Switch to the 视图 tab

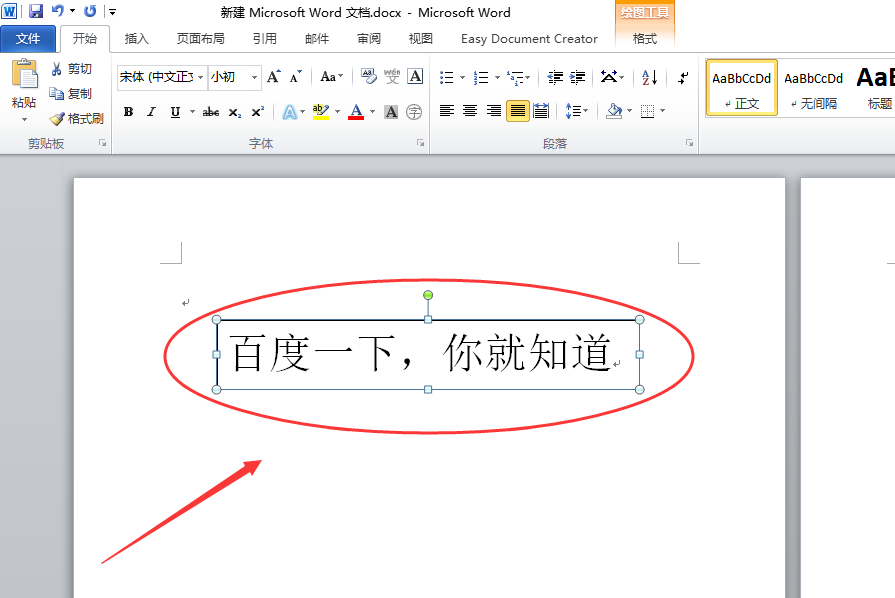pos(421,39)
